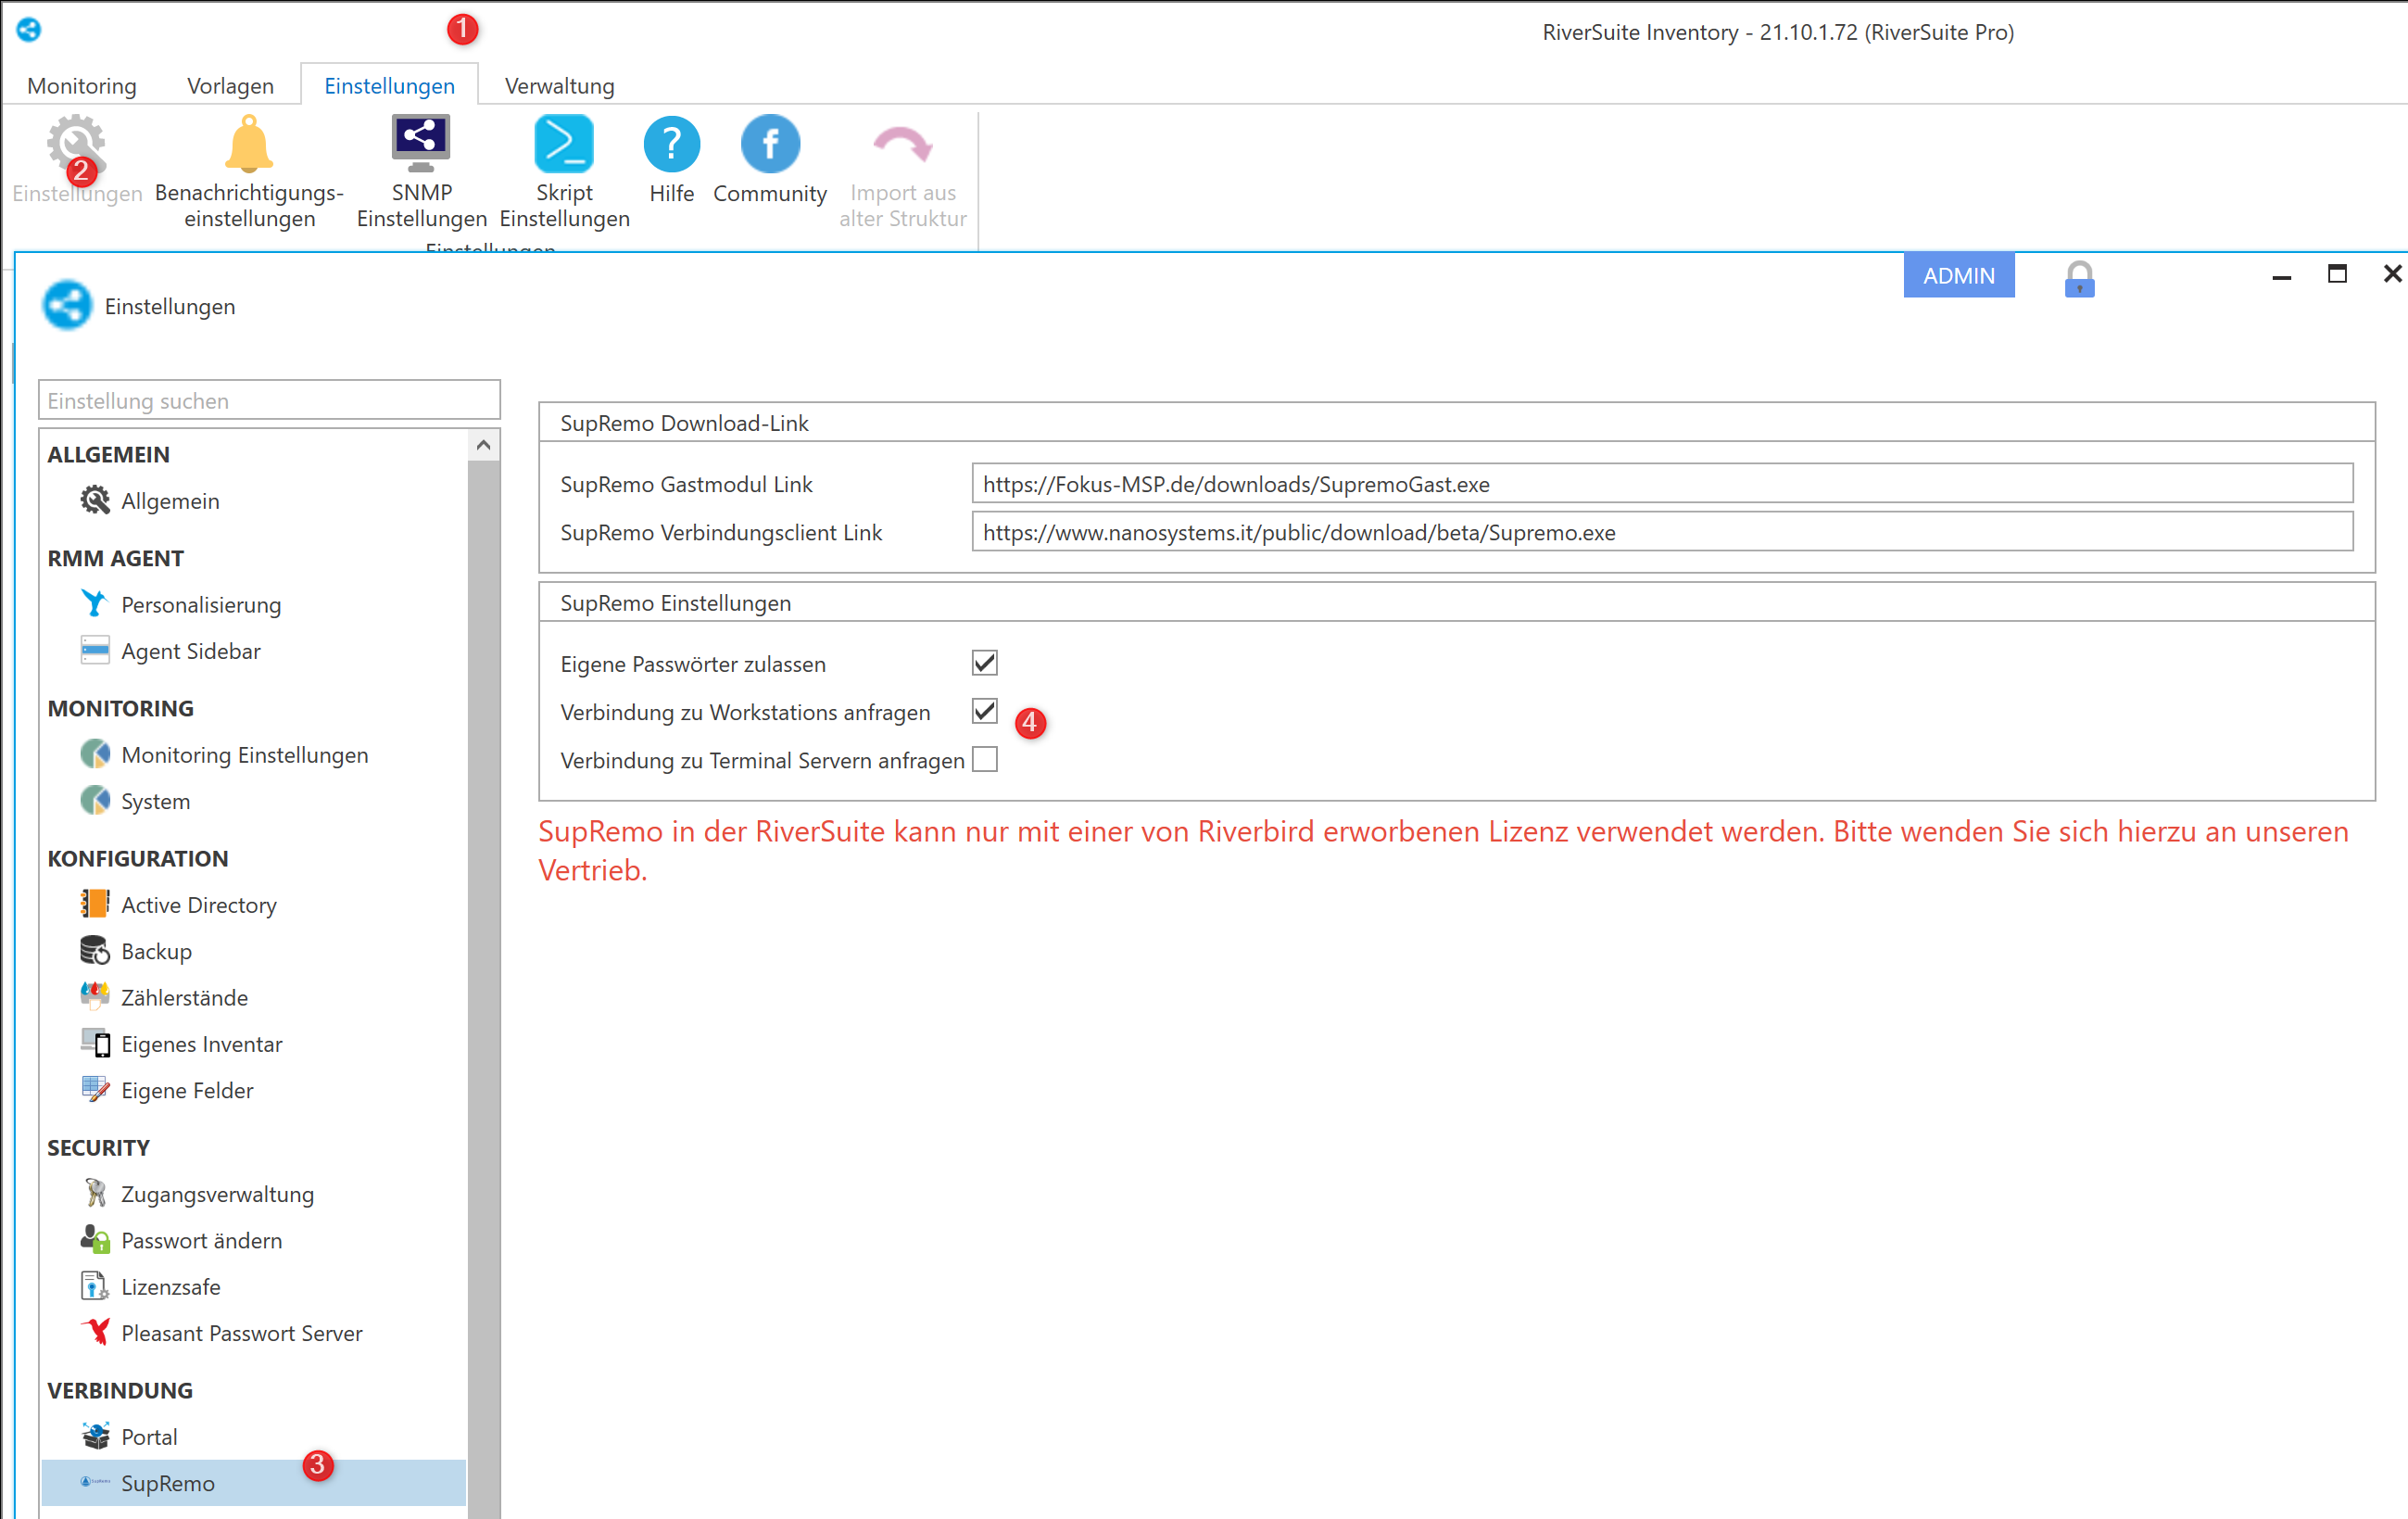The image size is (2408, 1519).
Task: Click Import aus alter Struktur arrow
Action: 902,145
